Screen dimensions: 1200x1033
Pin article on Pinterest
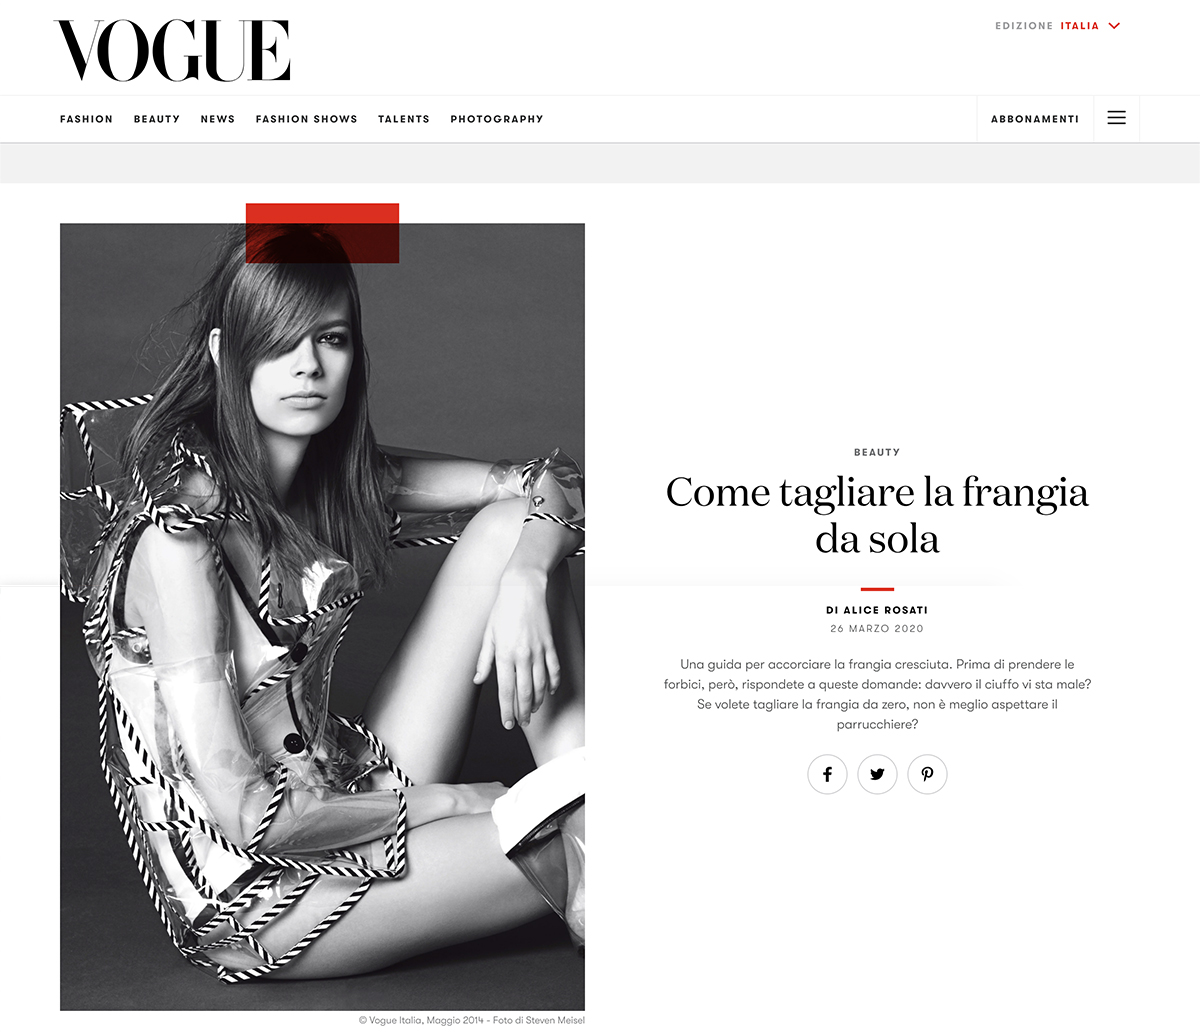[927, 774]
